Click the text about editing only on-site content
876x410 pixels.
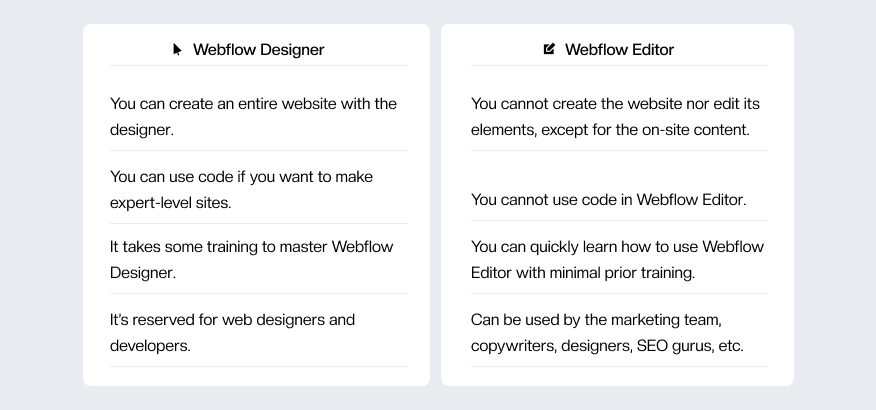tap(615, 117)
